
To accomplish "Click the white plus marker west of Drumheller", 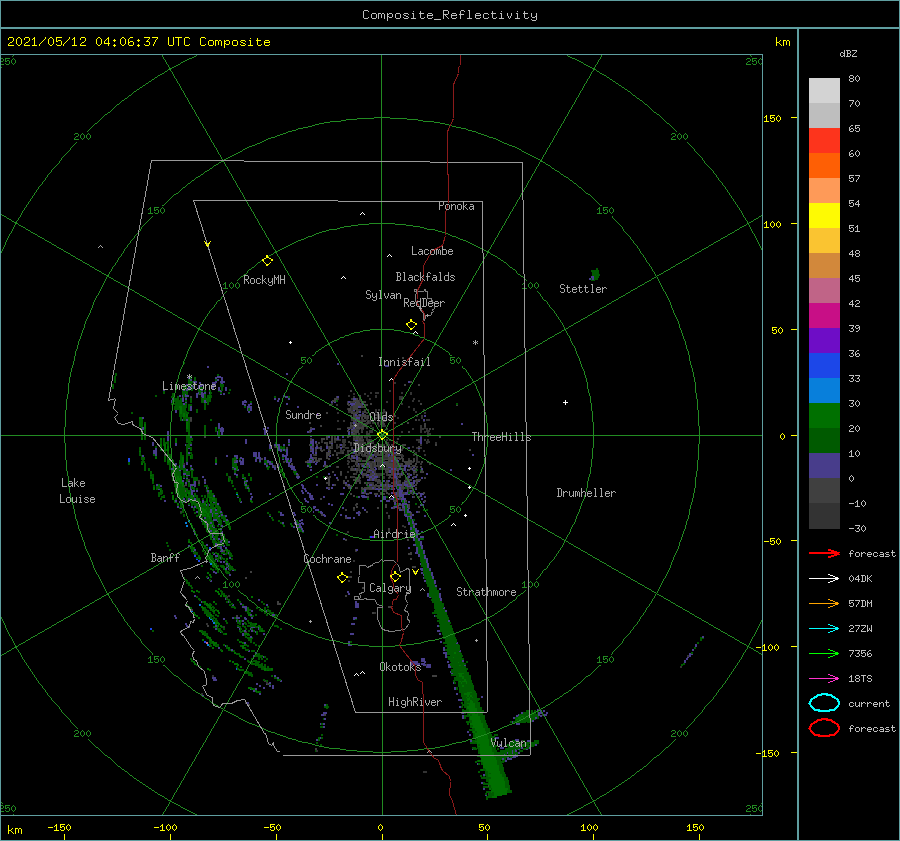I will (x=565, y=402).
